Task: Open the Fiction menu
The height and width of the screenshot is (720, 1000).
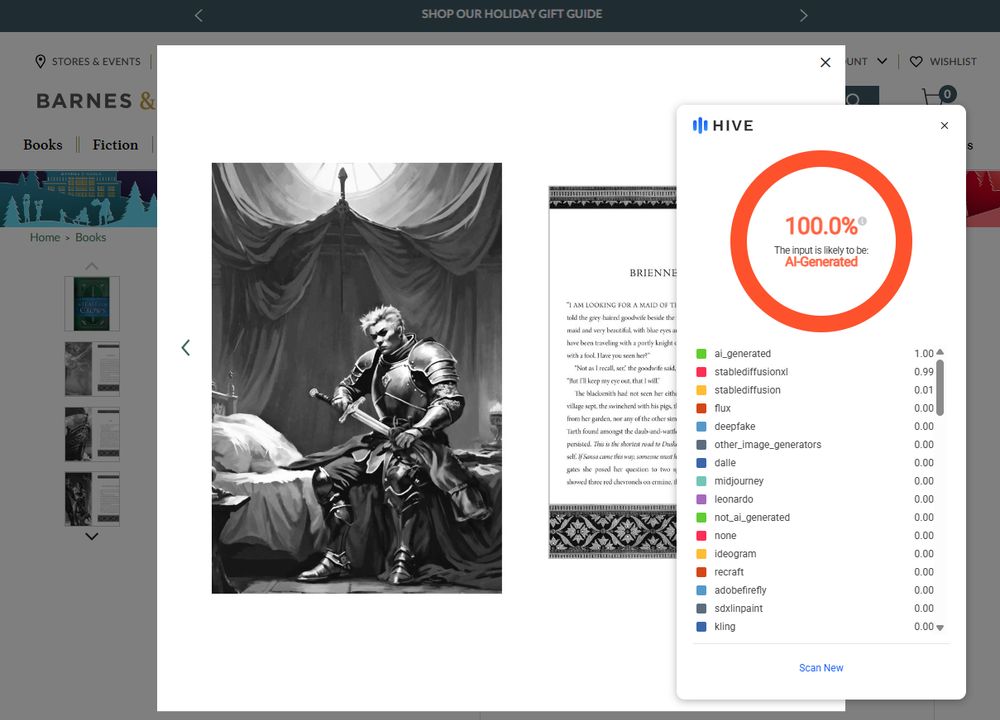Action: [115, 145]
